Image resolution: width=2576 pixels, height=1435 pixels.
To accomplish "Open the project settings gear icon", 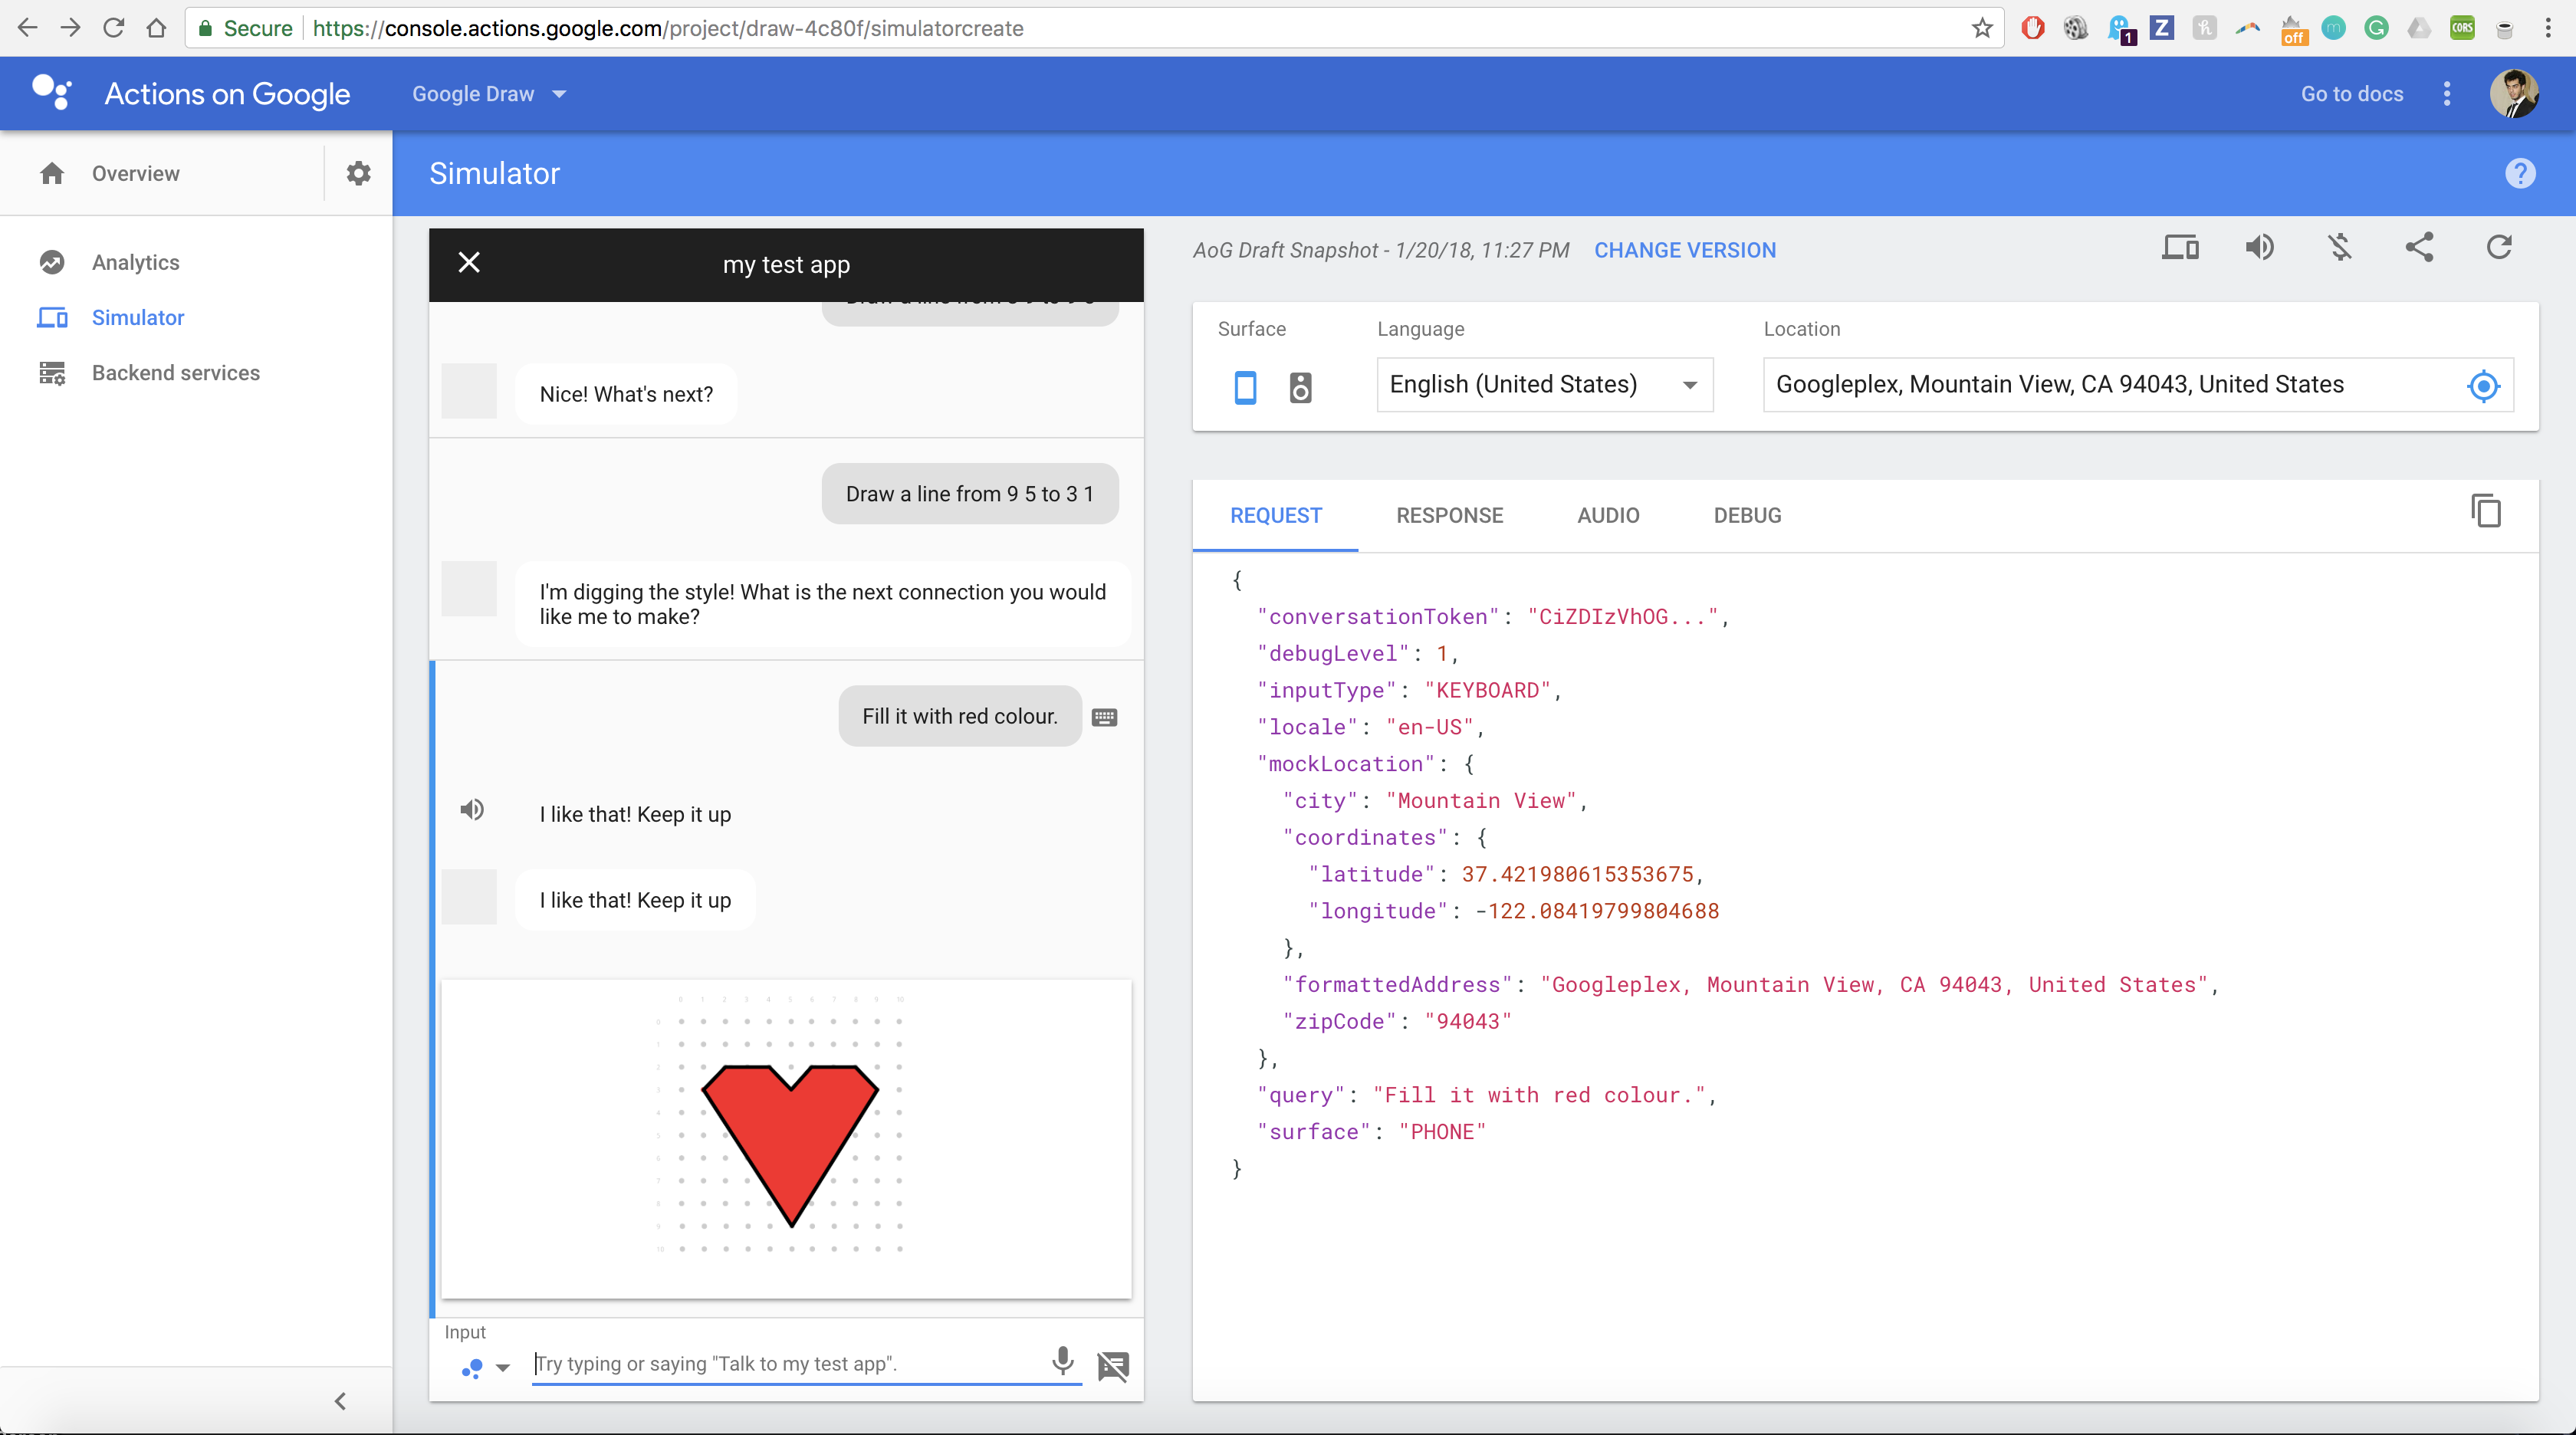I will (358, 173).
